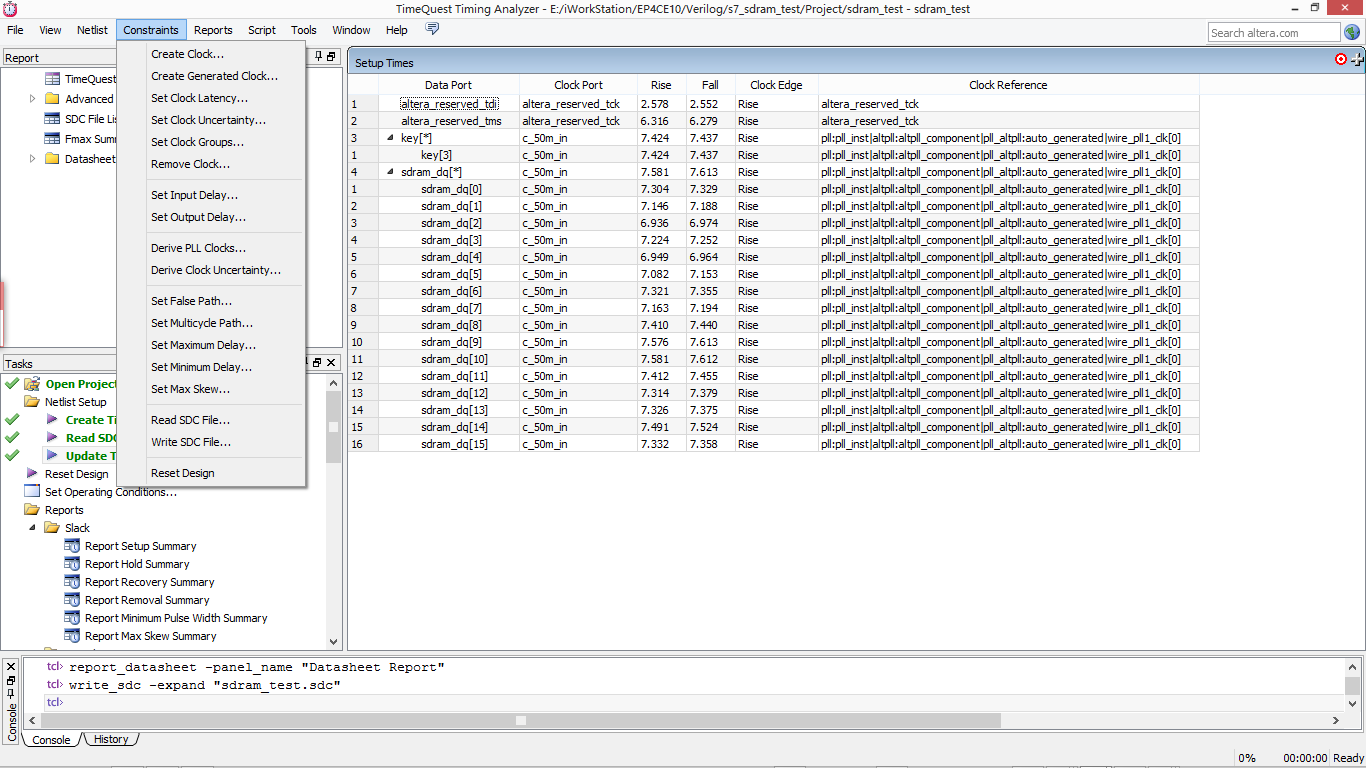Run Reset Design task arrow icon
This screenshot has width=1366, height=768.
click(32, 474)
